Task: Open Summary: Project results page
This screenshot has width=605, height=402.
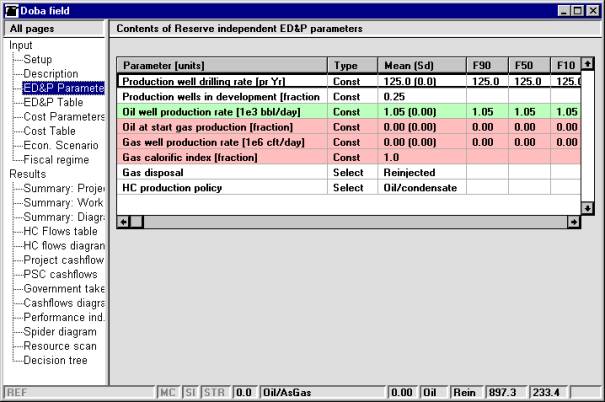Action: [x=64, y=188]
